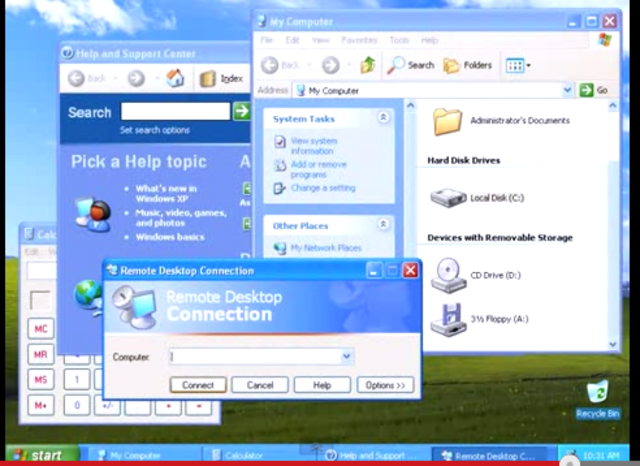640x466 pixels.
Task: Click the MR button in Calculator
Action: [41, 354]
